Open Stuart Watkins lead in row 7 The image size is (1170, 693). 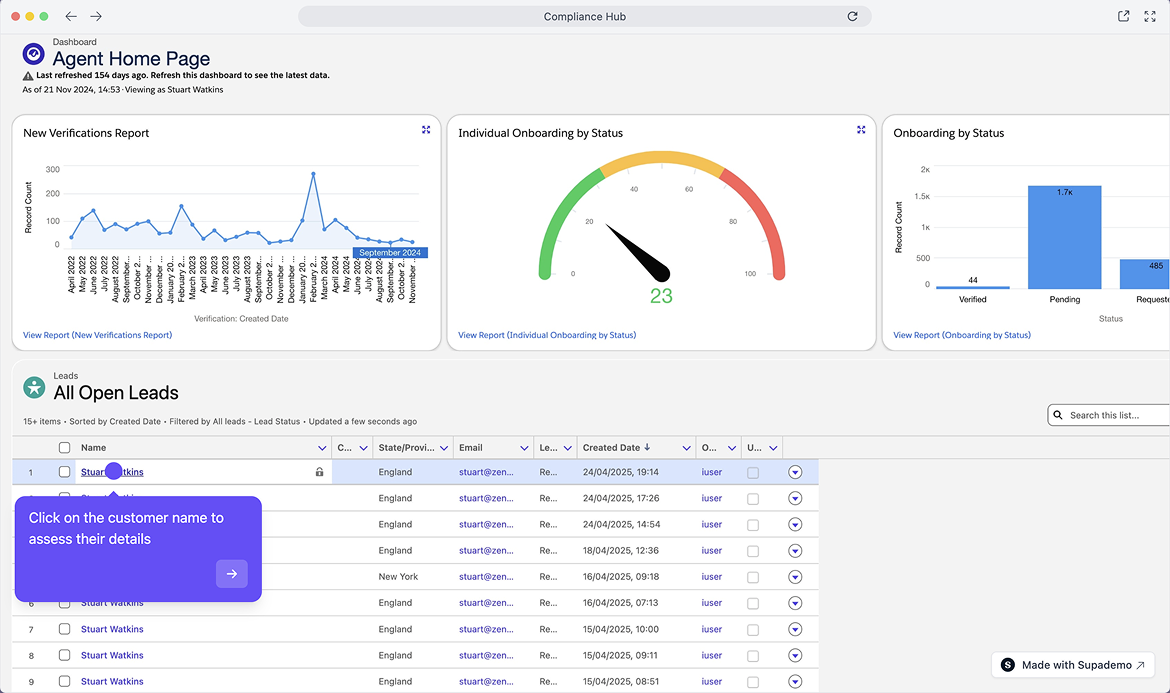[x=112, y=629]
